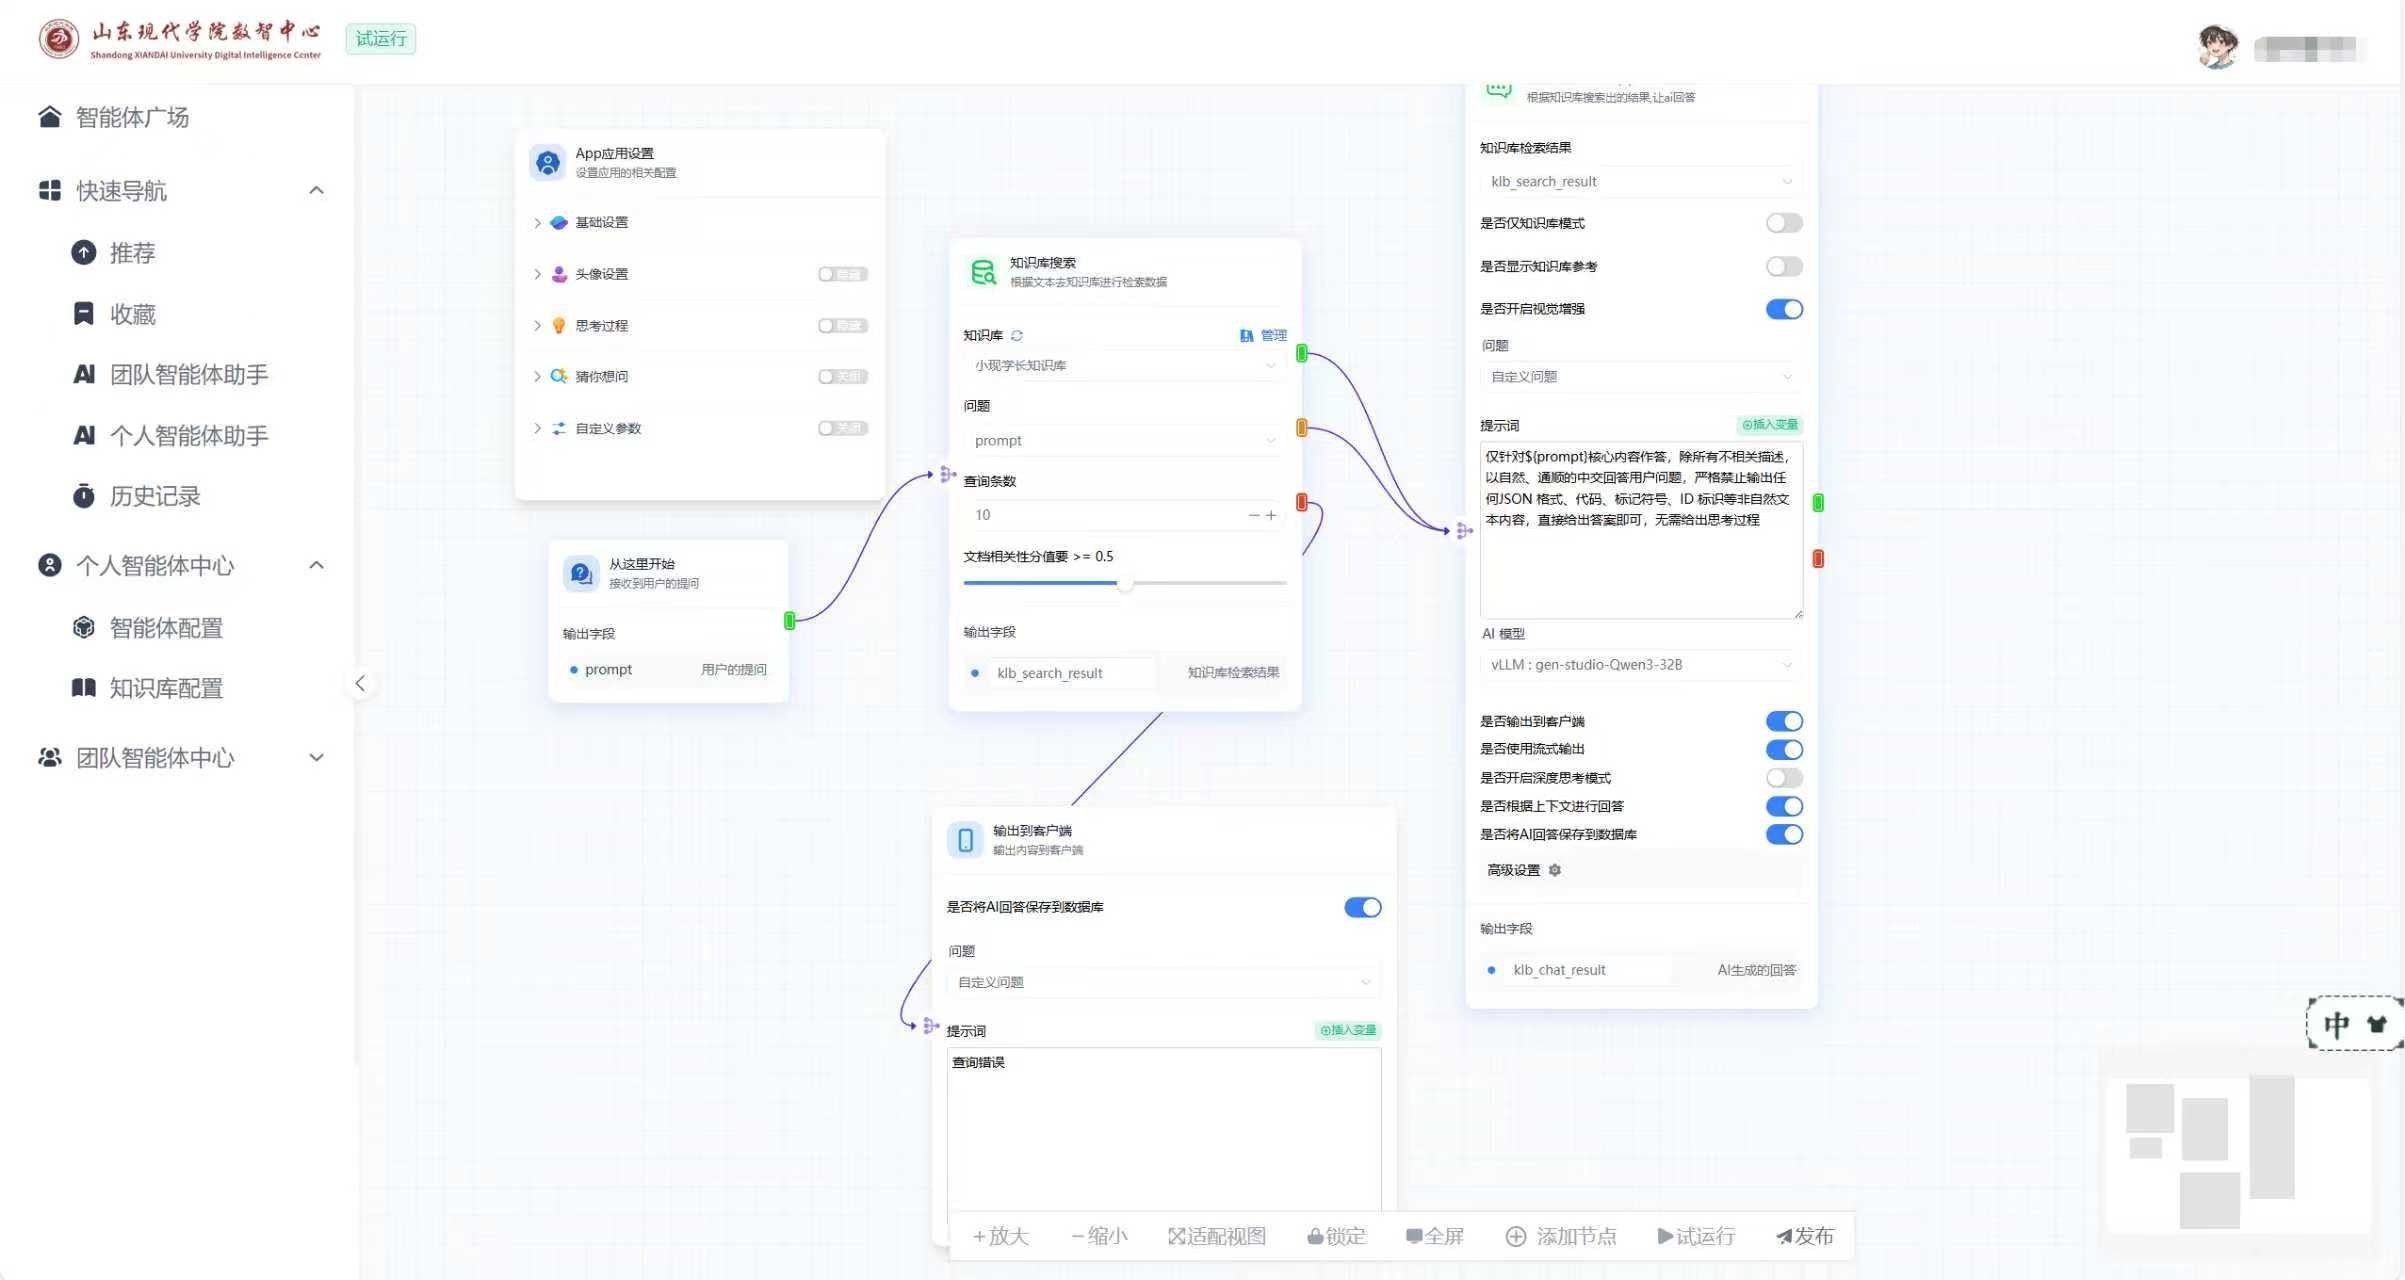Open 知识库配置 sidebar item
Viewport: 2405px width, 1280px height.
pos(166,688)
